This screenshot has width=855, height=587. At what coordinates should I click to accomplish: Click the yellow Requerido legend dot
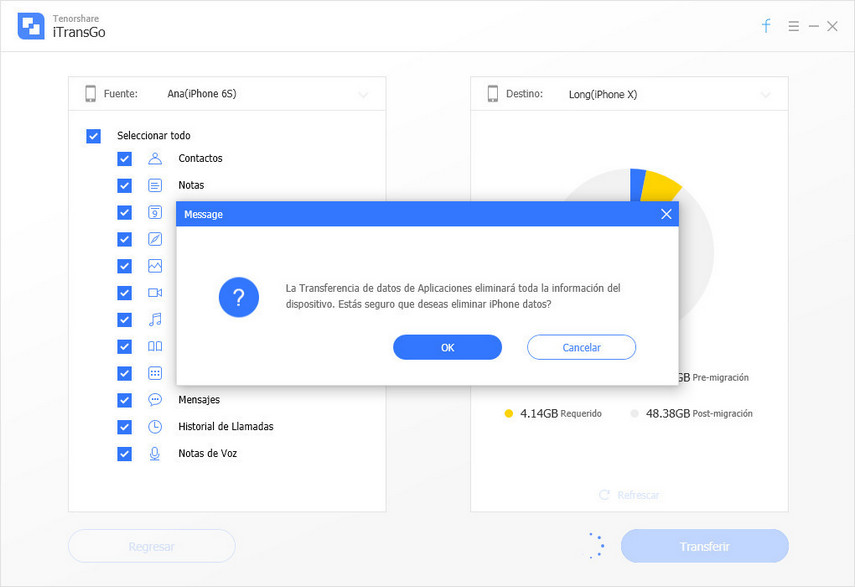[508, 414]
